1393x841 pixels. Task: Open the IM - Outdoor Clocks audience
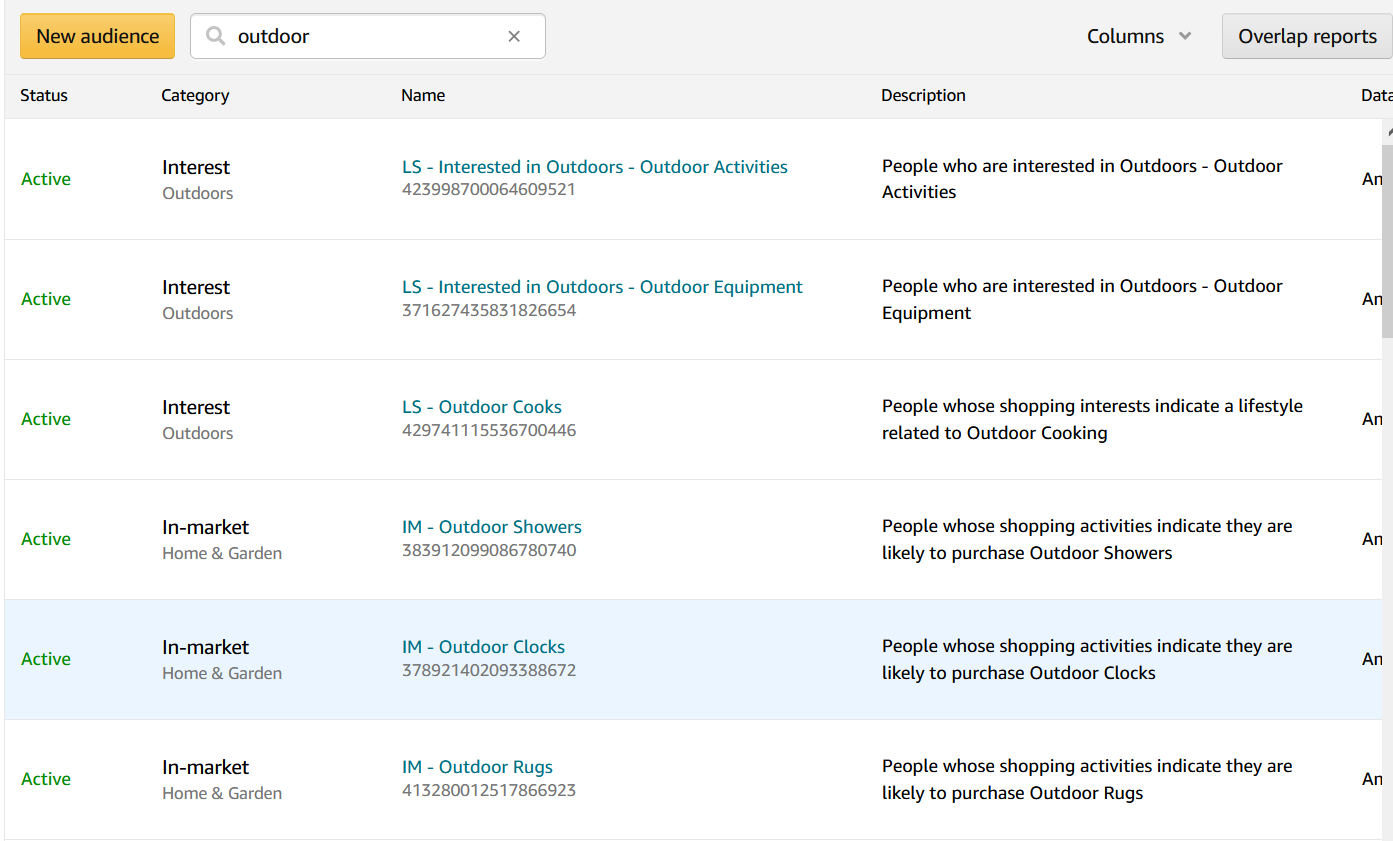click(x=483, y=647)
